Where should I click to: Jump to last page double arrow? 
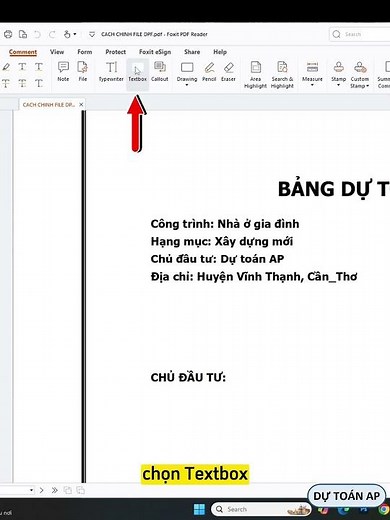click(x=55, y=490)
